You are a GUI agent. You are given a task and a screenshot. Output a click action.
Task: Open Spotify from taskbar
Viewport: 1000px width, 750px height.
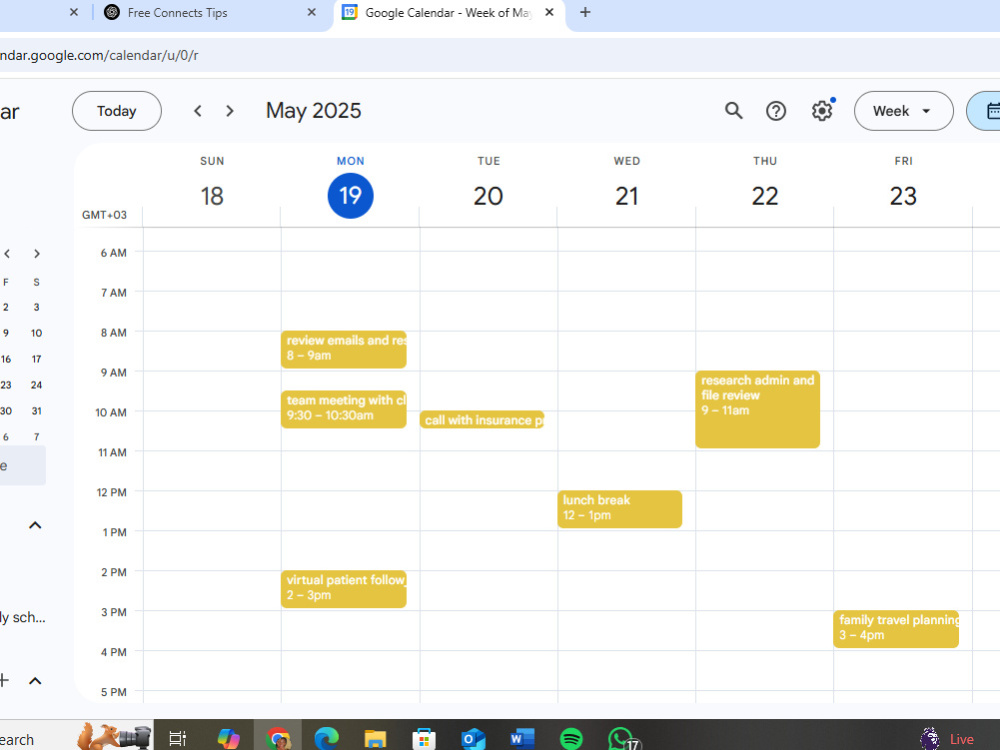[x=571, y=739]
